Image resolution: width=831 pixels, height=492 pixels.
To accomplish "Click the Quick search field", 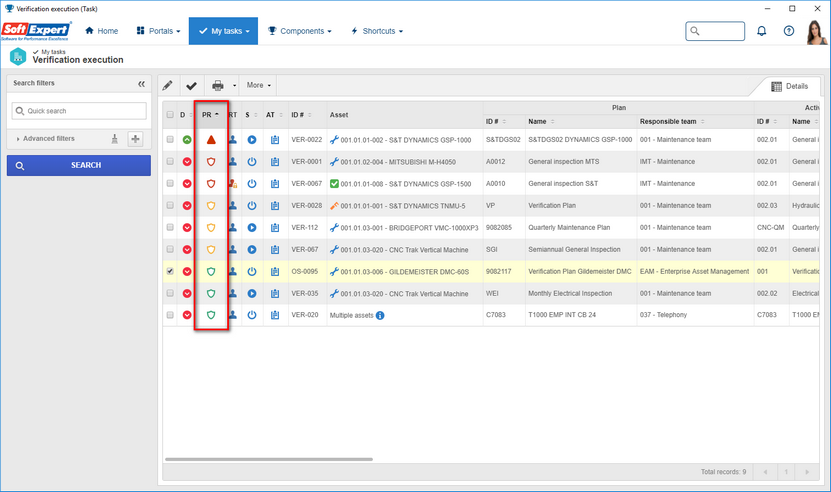I will pyautogui.click(x=79, y=111).
